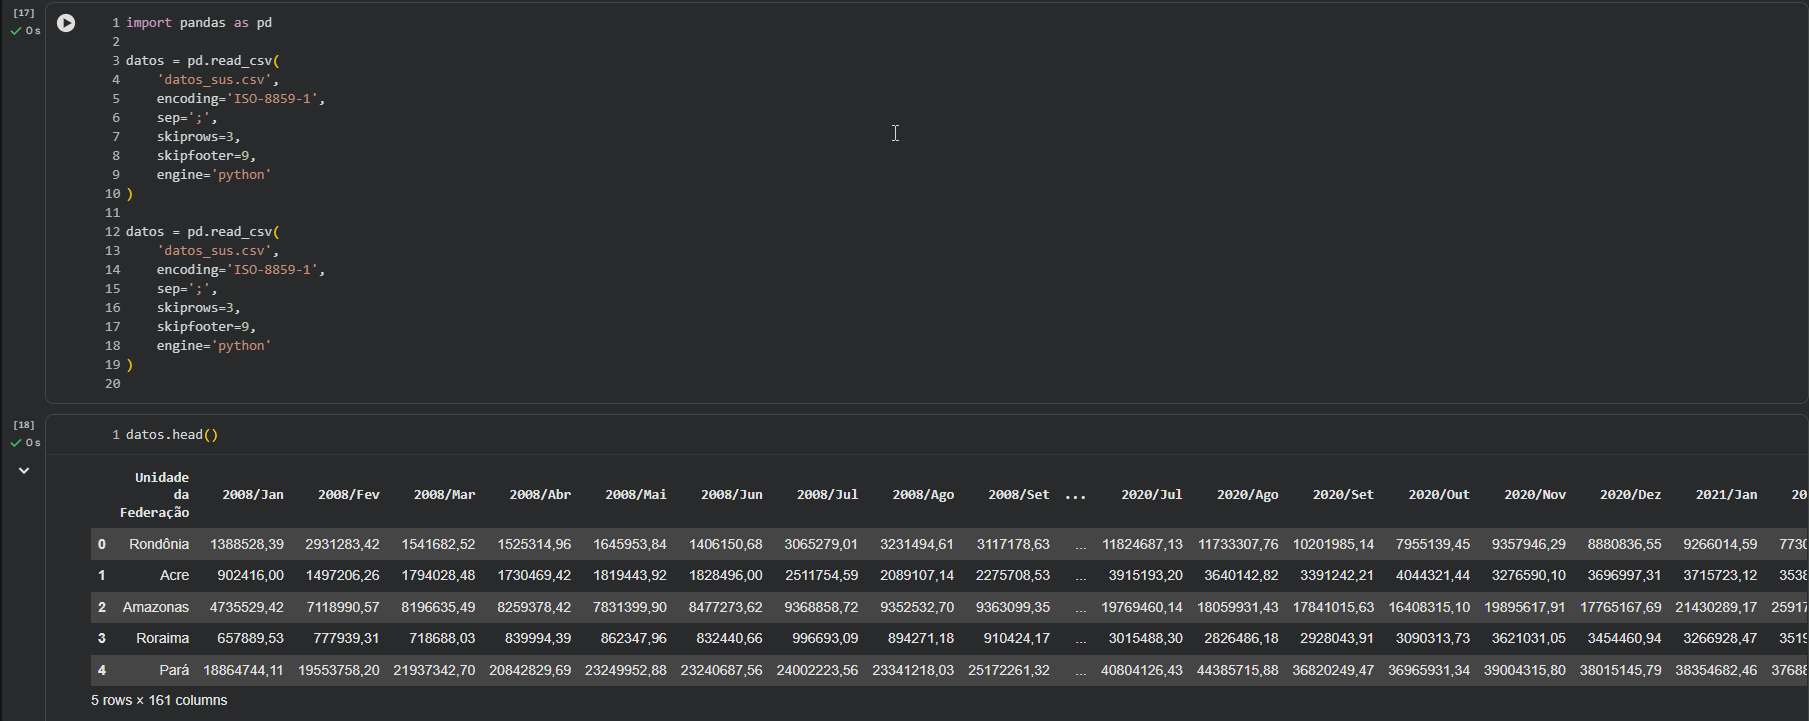1809x721 pixels.
Task: Click the 2008/Mai column header
Action: click(x=636, y=495)
